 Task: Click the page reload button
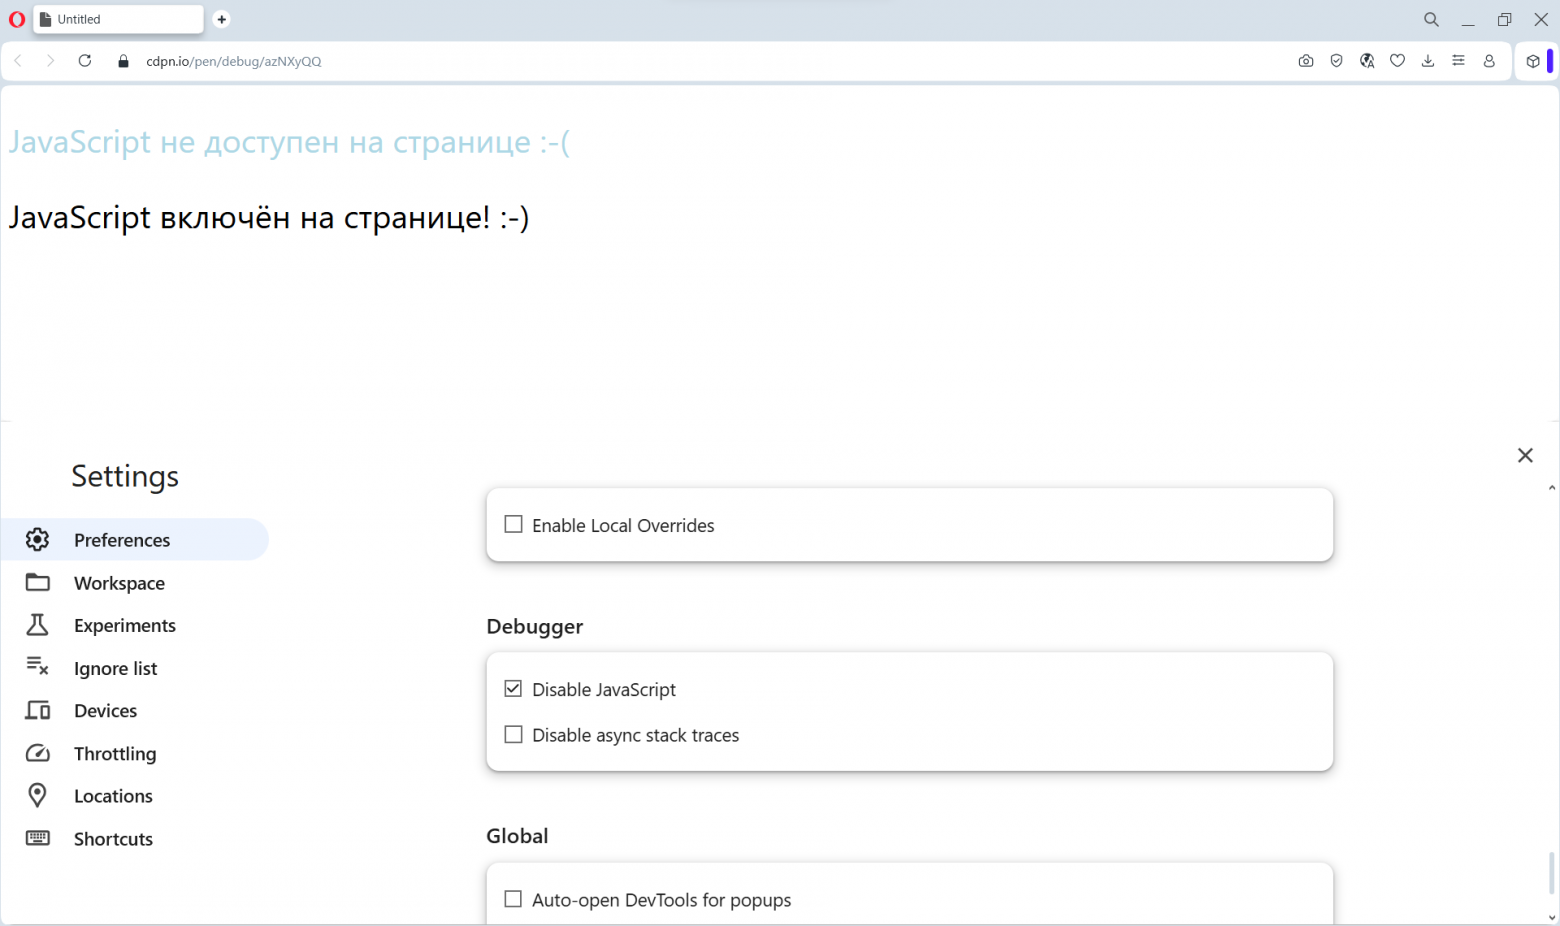point(85,61)
